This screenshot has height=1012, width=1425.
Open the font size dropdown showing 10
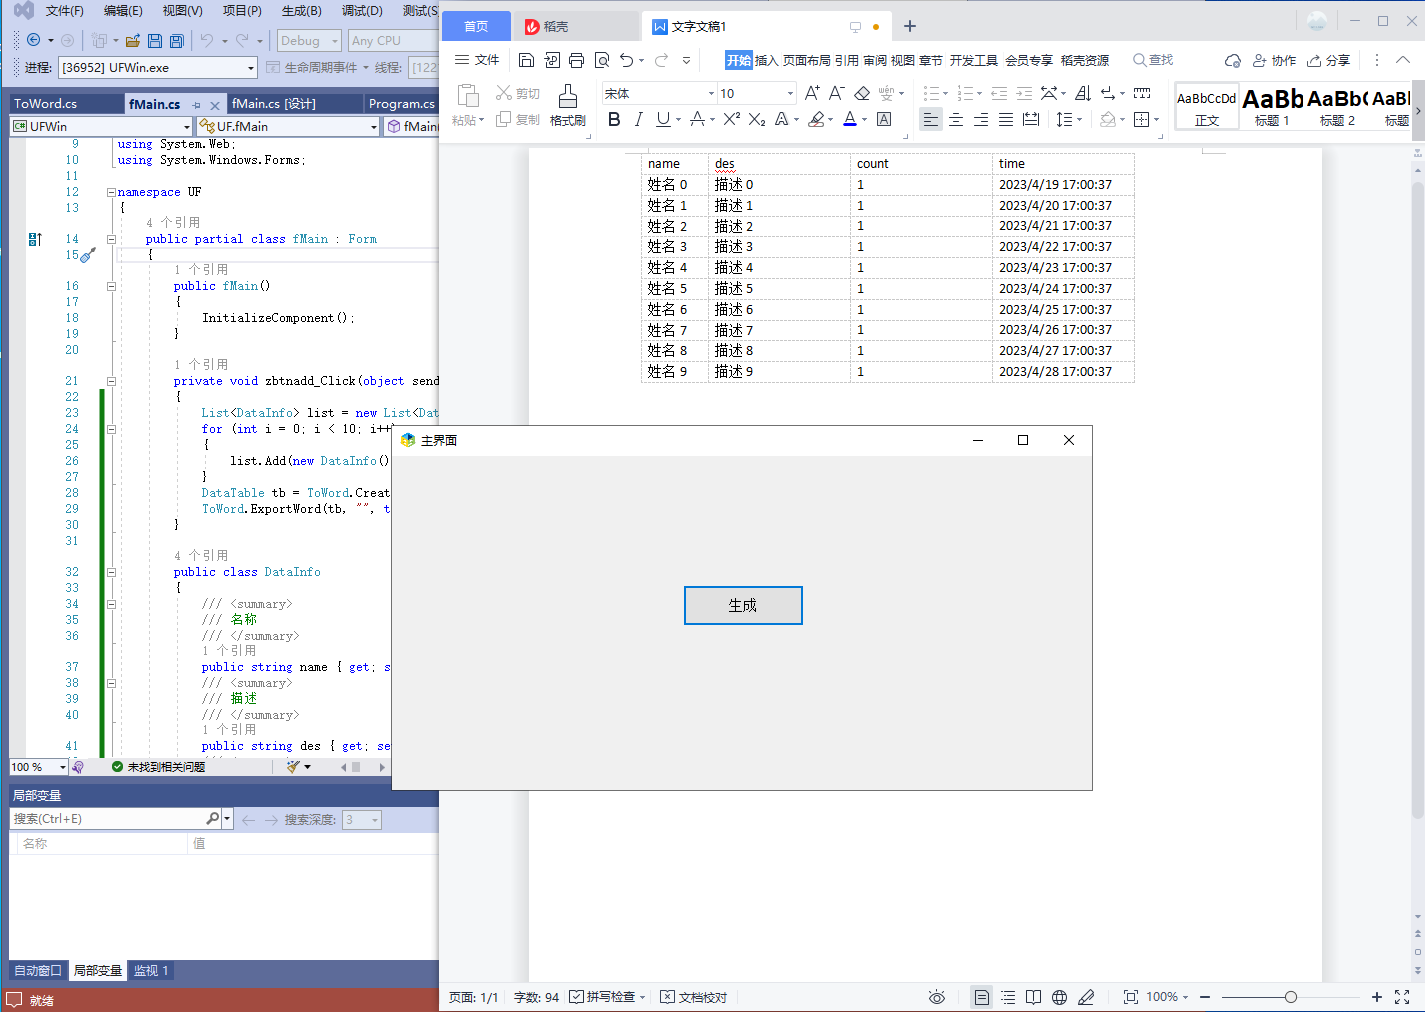pyautogui.click(x=790, y=93)
